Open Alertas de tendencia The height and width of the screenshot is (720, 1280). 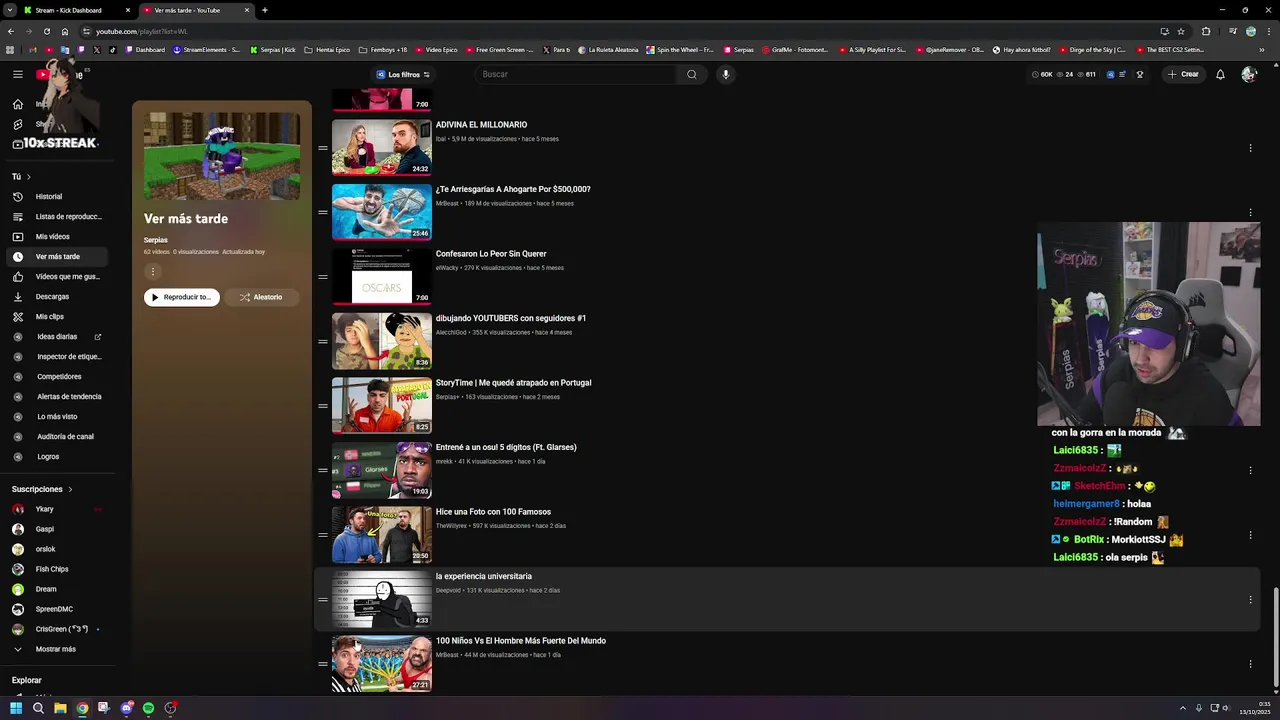point(58,397)
